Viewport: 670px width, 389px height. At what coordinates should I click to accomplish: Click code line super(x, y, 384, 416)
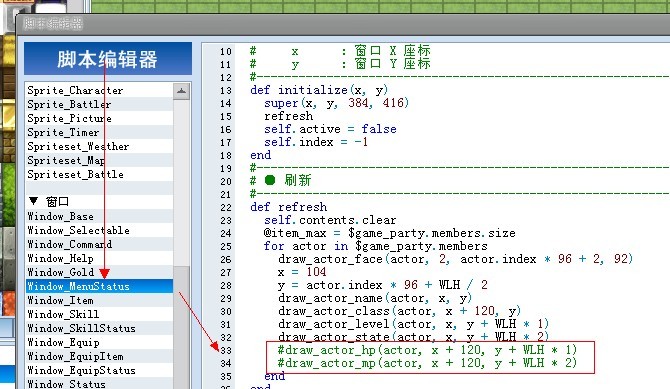[336, 103]
